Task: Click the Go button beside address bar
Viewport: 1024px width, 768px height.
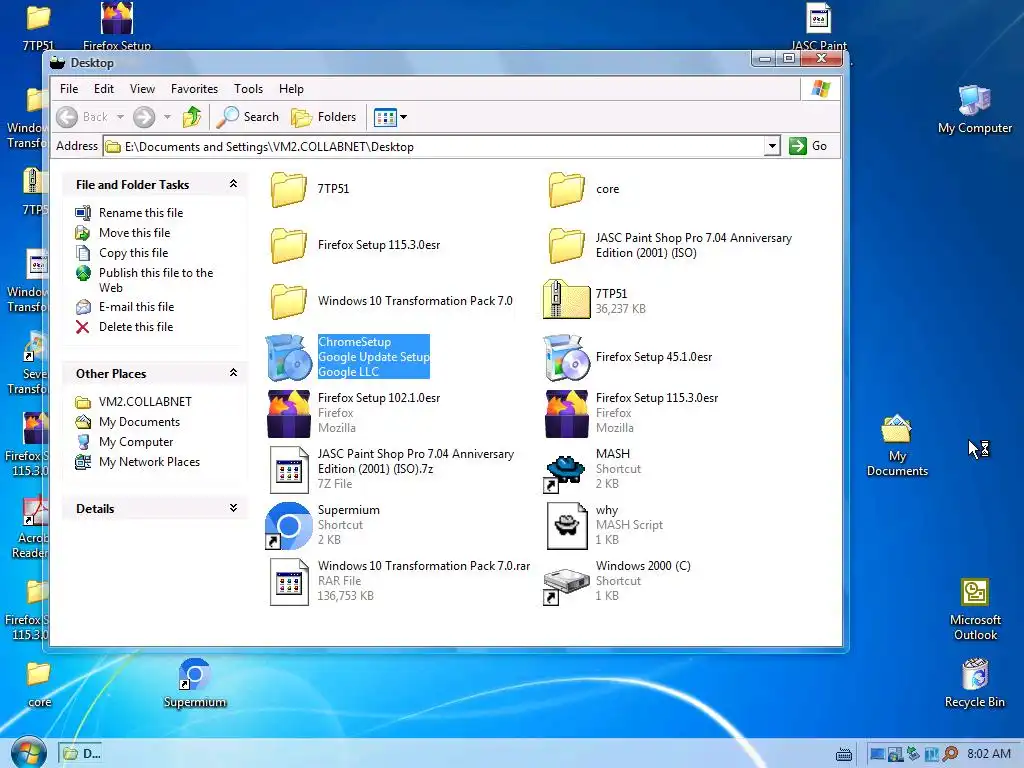Action: [808, 146]
